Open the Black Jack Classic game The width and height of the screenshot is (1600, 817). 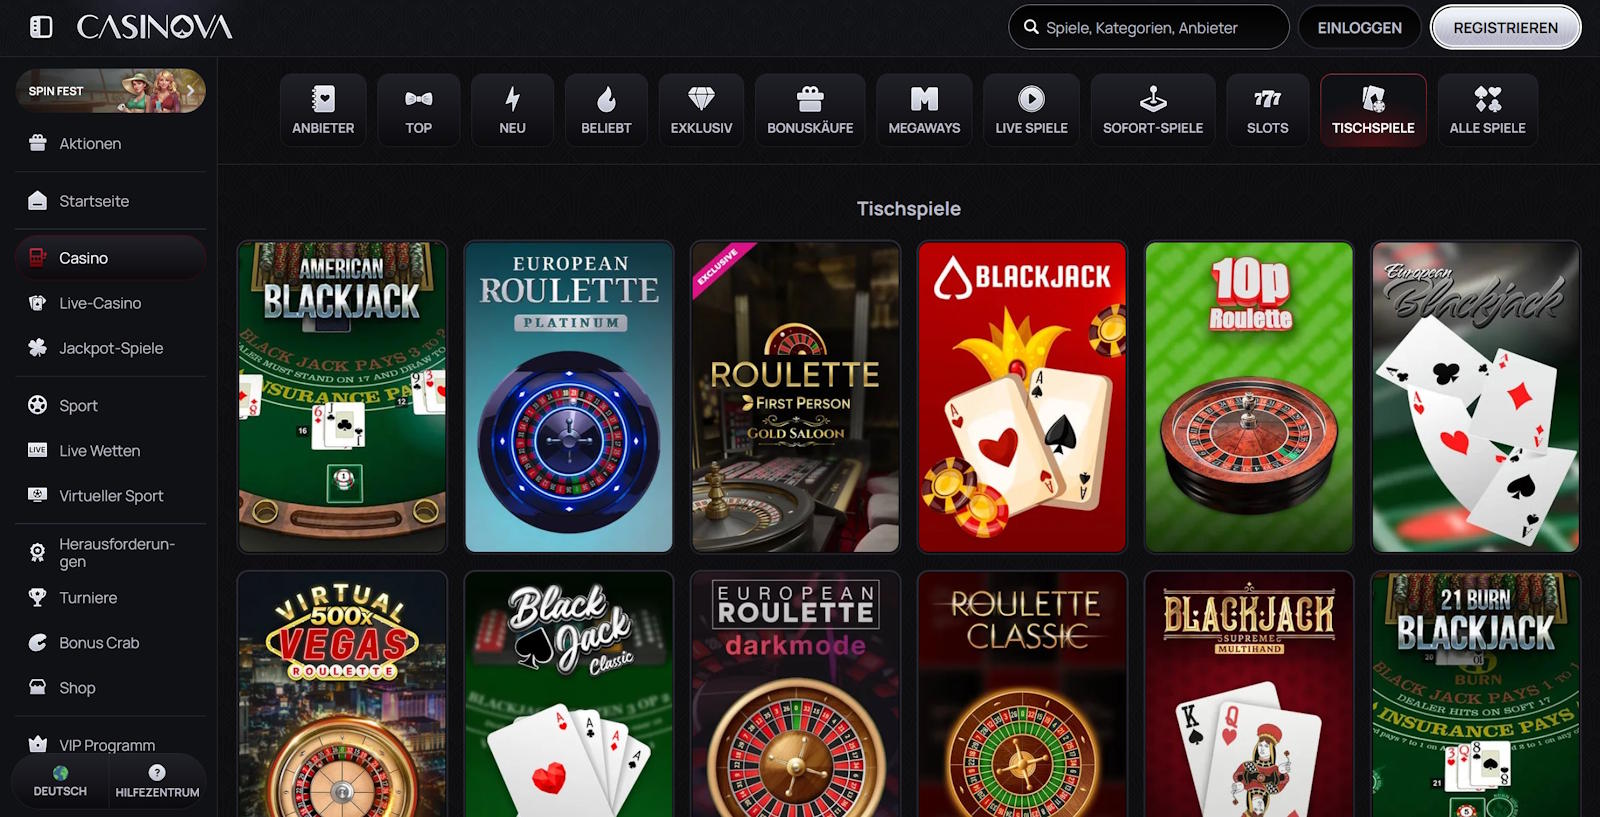569,694
